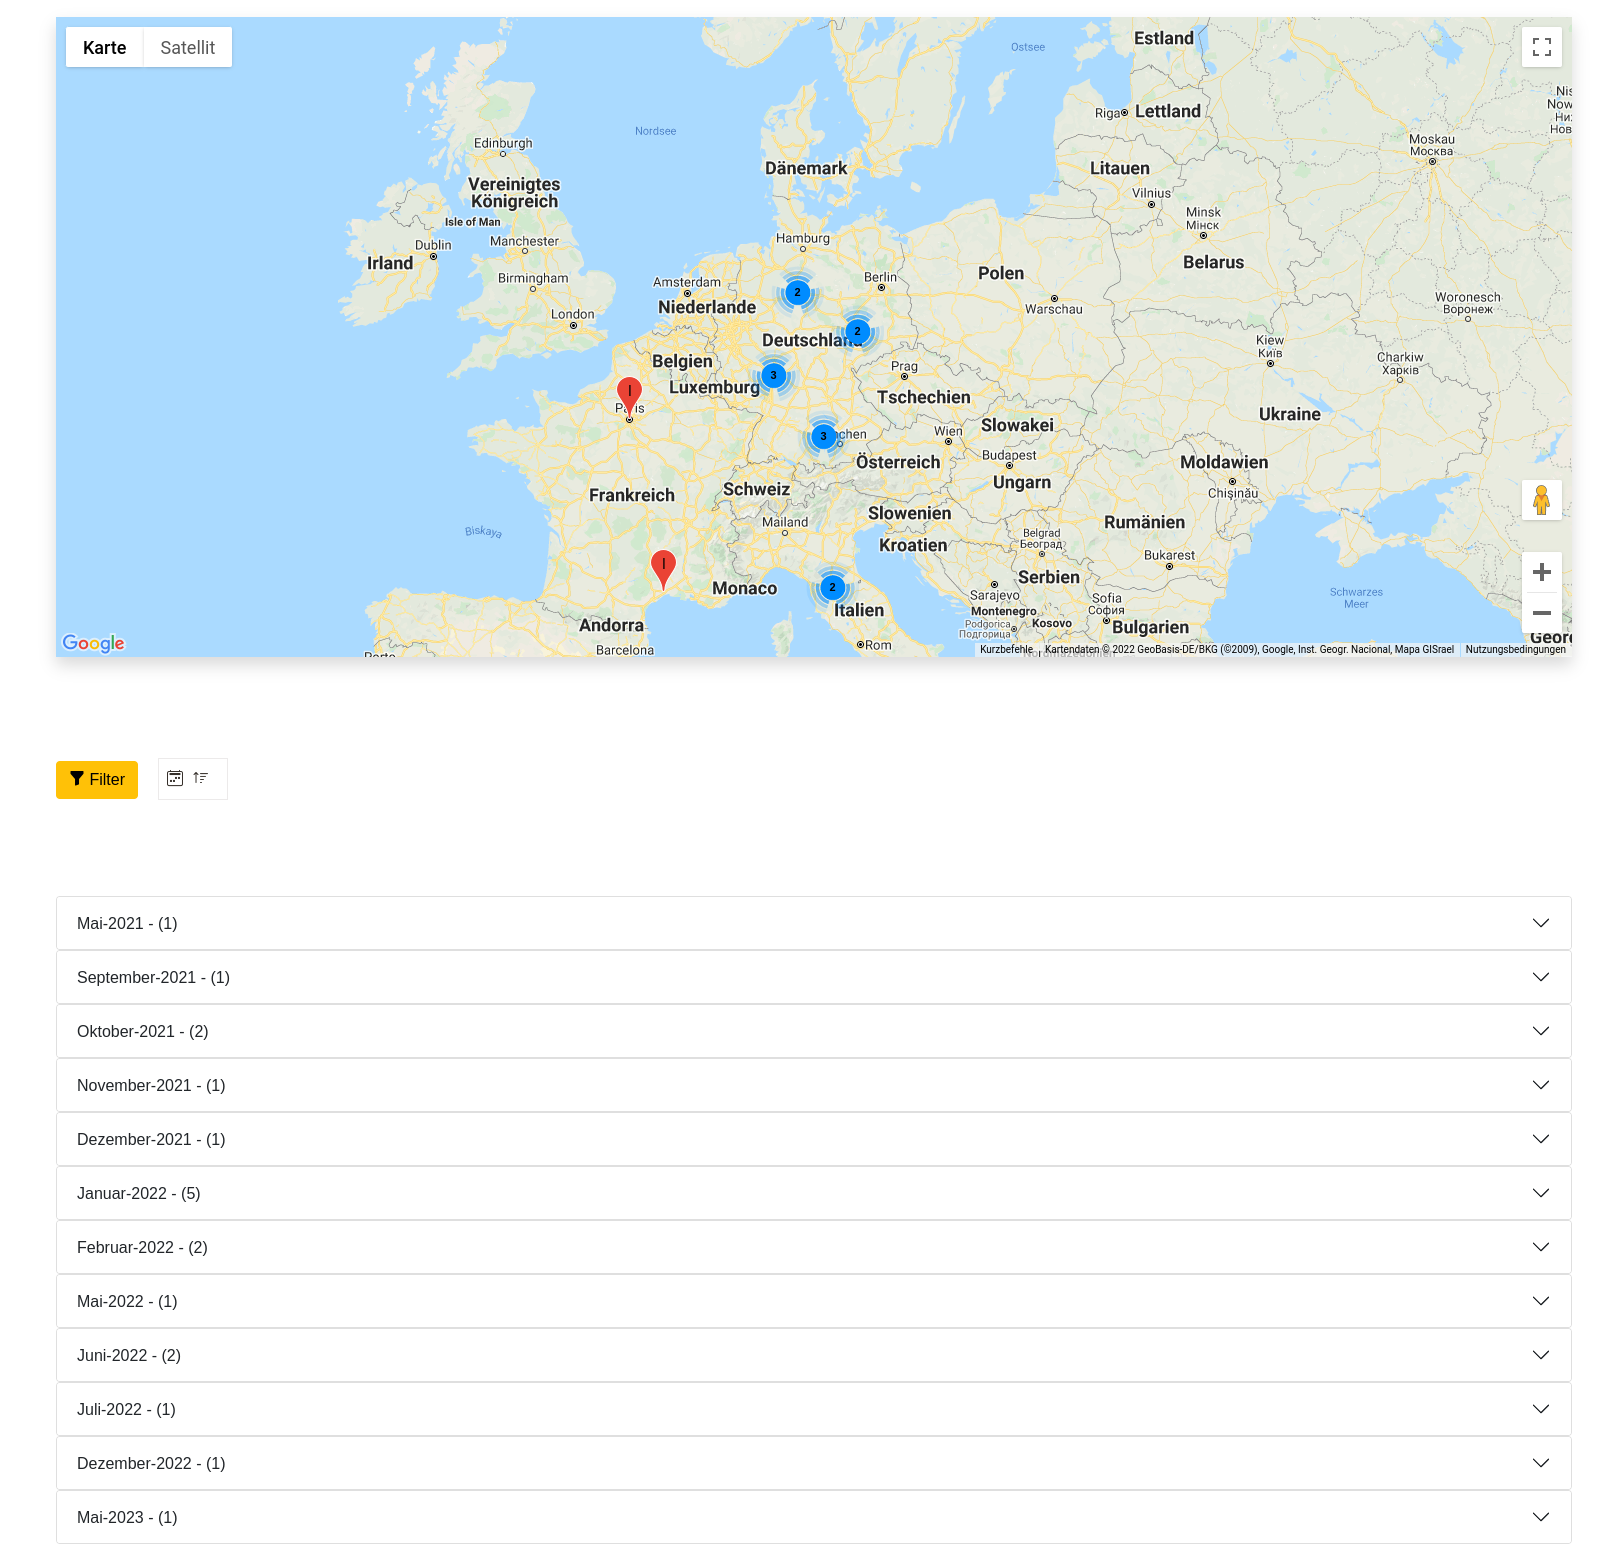Image resolution: width=1601 pixels, height=1556 pixels.
Task: Open cluster marker 3 near Luxemburg
Action: [773, 376]
